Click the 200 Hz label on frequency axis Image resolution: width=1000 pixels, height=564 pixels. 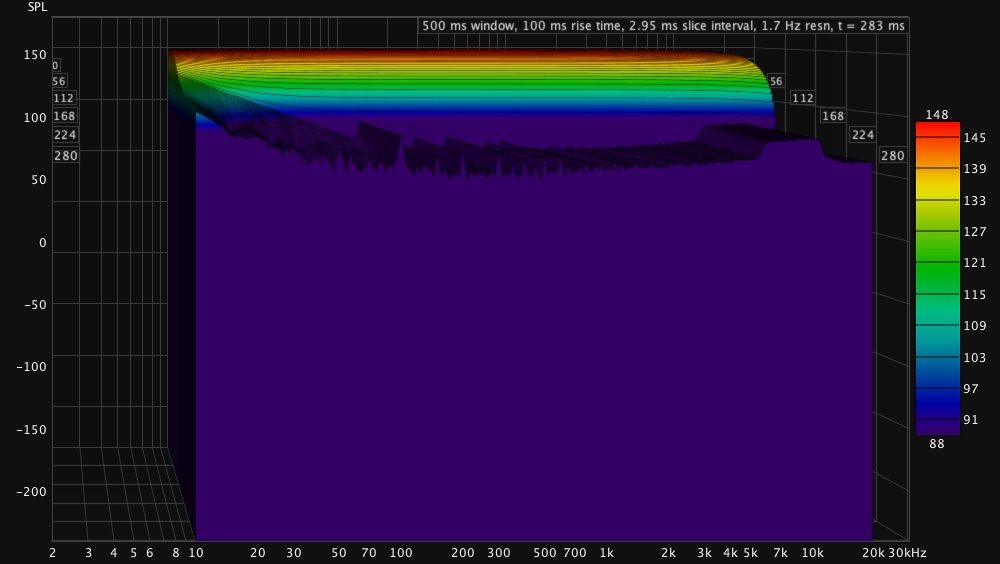click(462, 553)
